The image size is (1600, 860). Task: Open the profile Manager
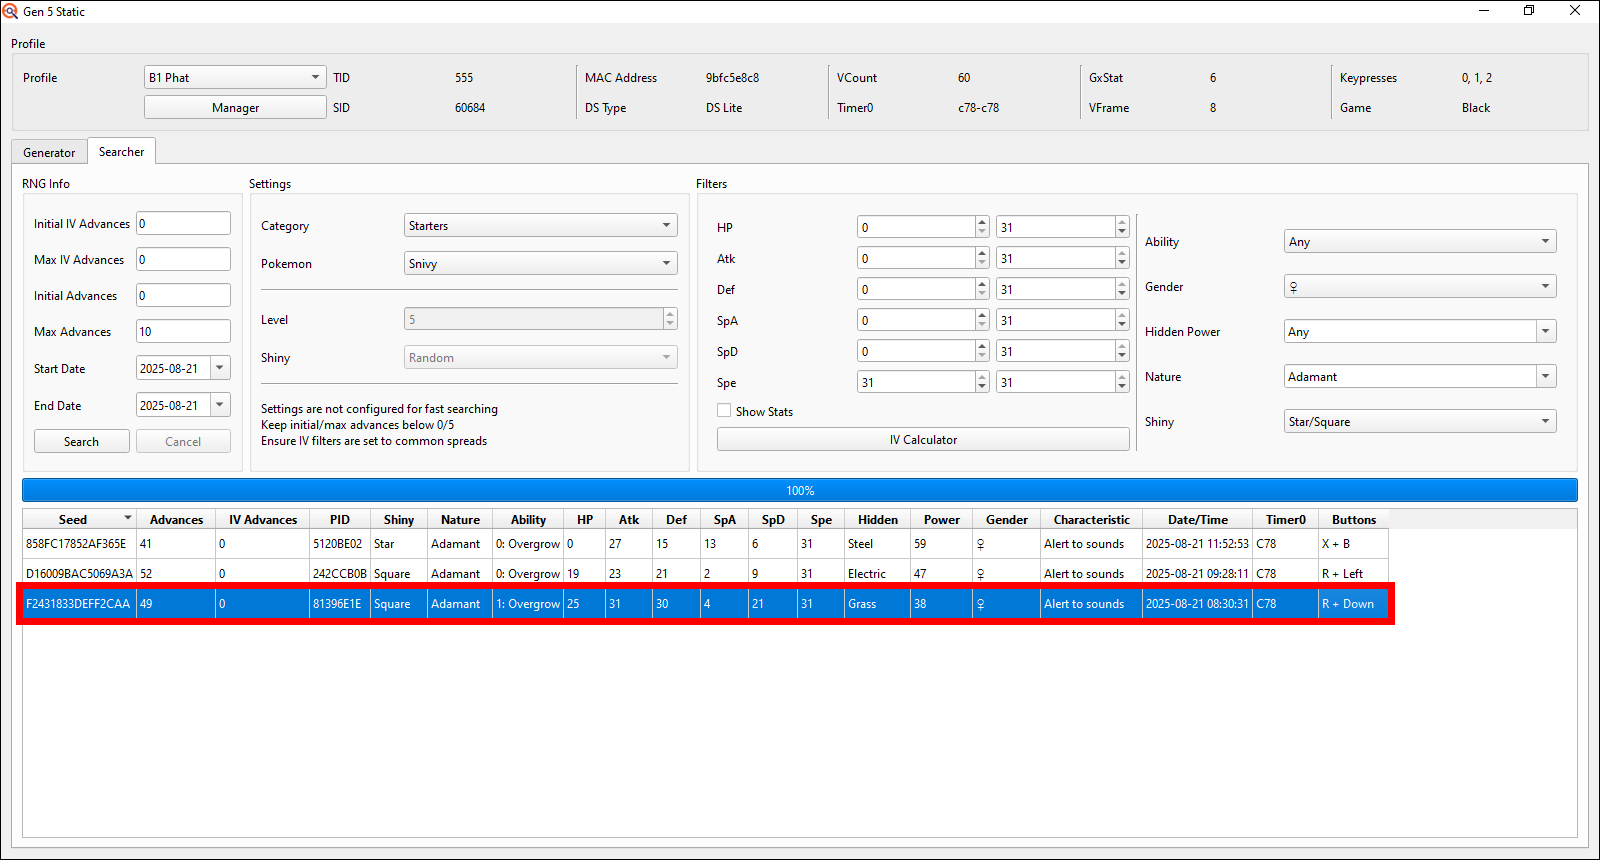(x=235, y=108)
